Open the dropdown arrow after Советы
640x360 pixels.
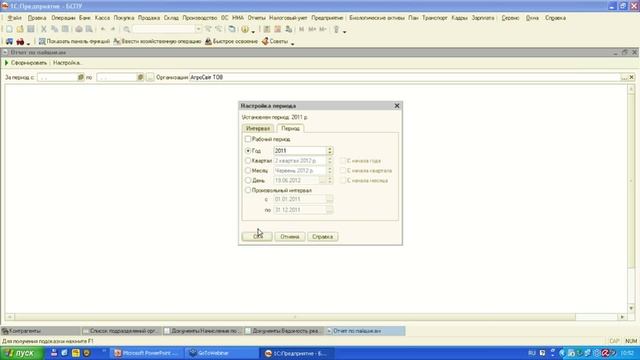292,43
